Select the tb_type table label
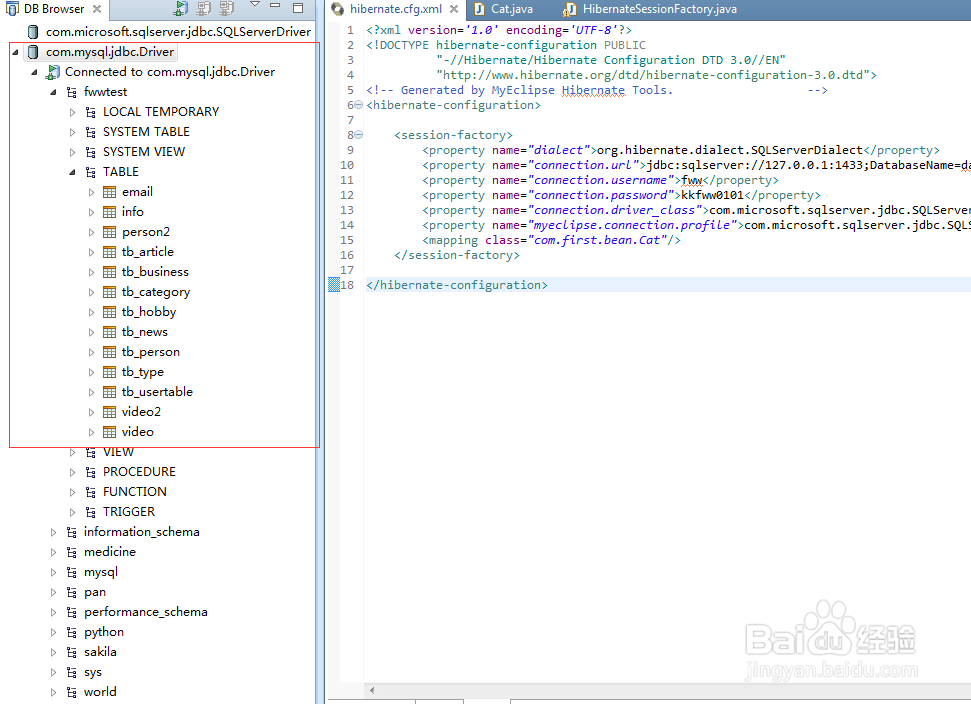Image resolution: width=971 pixels, height=704 pixels. [142, 372]
